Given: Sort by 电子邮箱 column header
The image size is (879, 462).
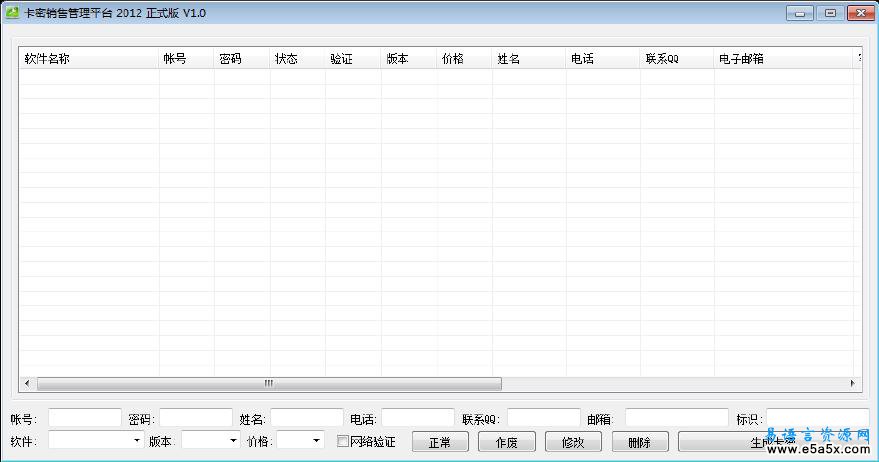Looking at the screenshot, I should click(784, 58).
